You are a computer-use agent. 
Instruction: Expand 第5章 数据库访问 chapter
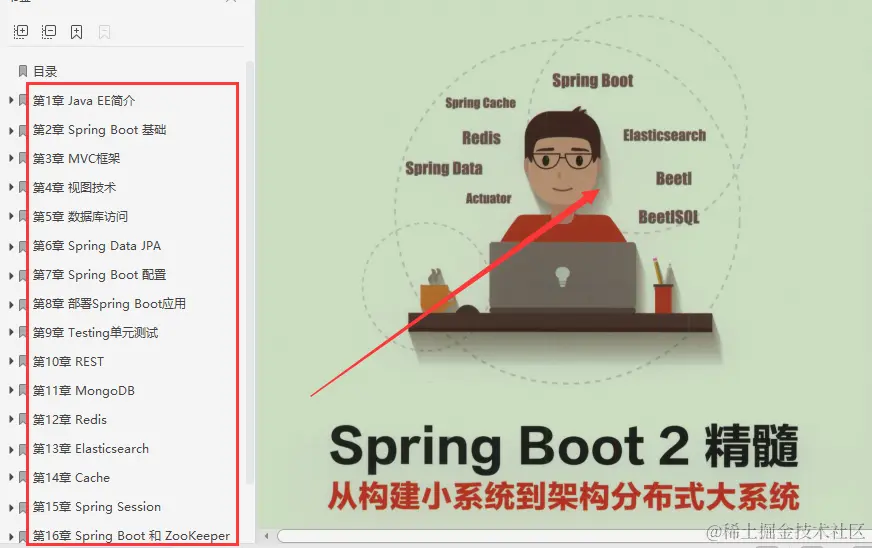click(11, 216)
